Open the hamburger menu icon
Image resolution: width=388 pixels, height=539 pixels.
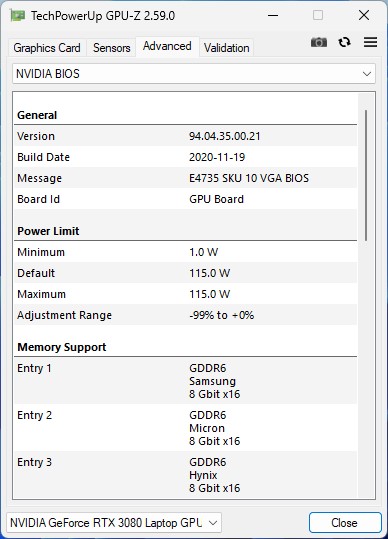(x=370, y=42)
